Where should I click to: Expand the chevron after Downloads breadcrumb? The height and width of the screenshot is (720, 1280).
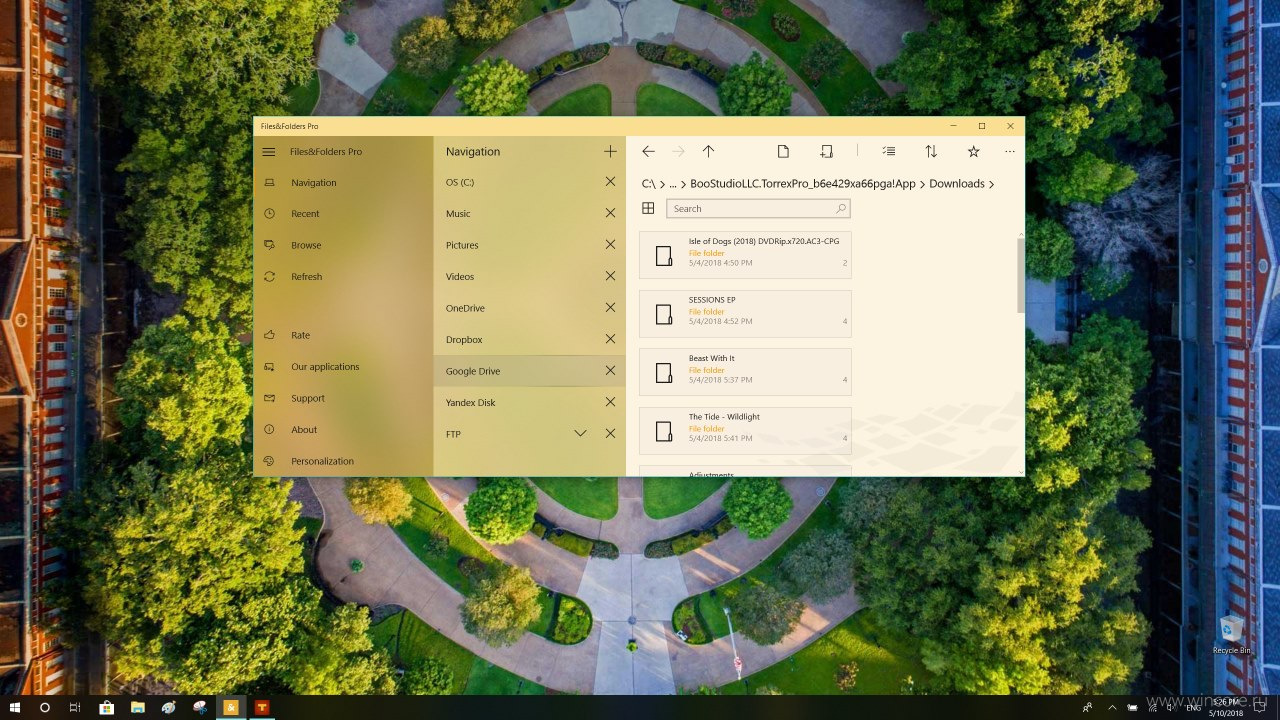[x=992, y=184]
